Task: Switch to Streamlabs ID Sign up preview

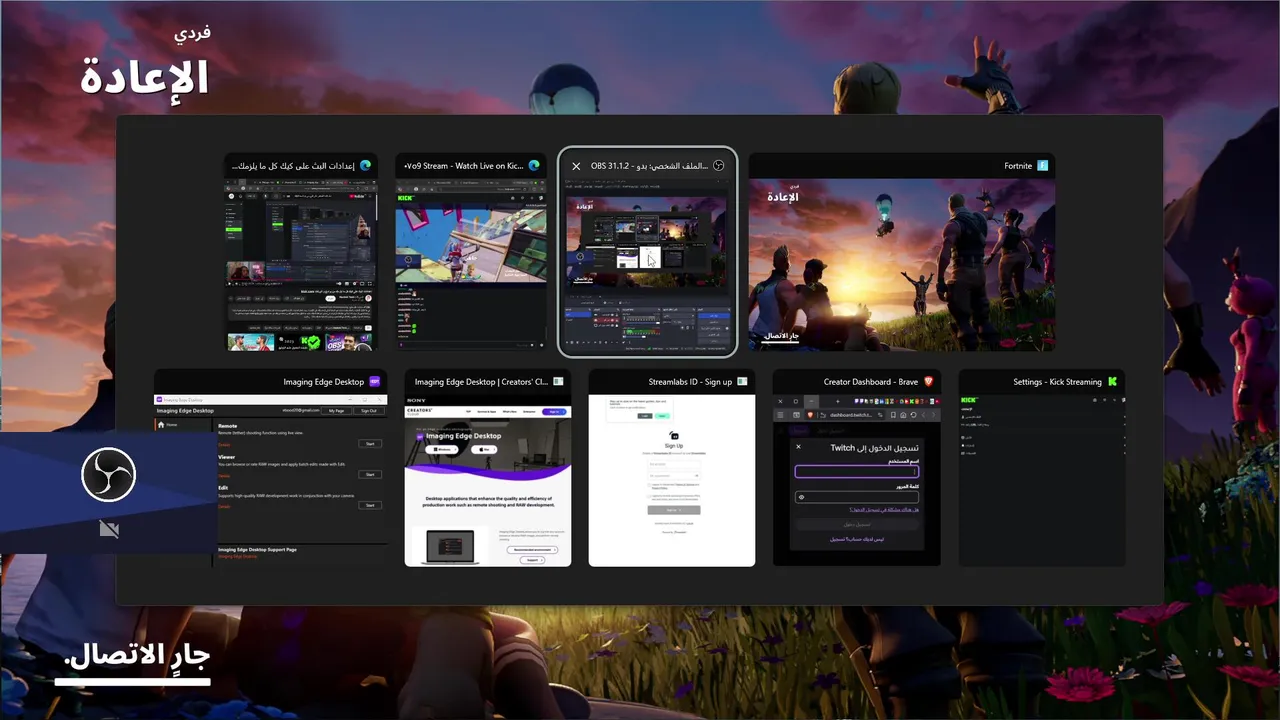Action: [672, 480]
